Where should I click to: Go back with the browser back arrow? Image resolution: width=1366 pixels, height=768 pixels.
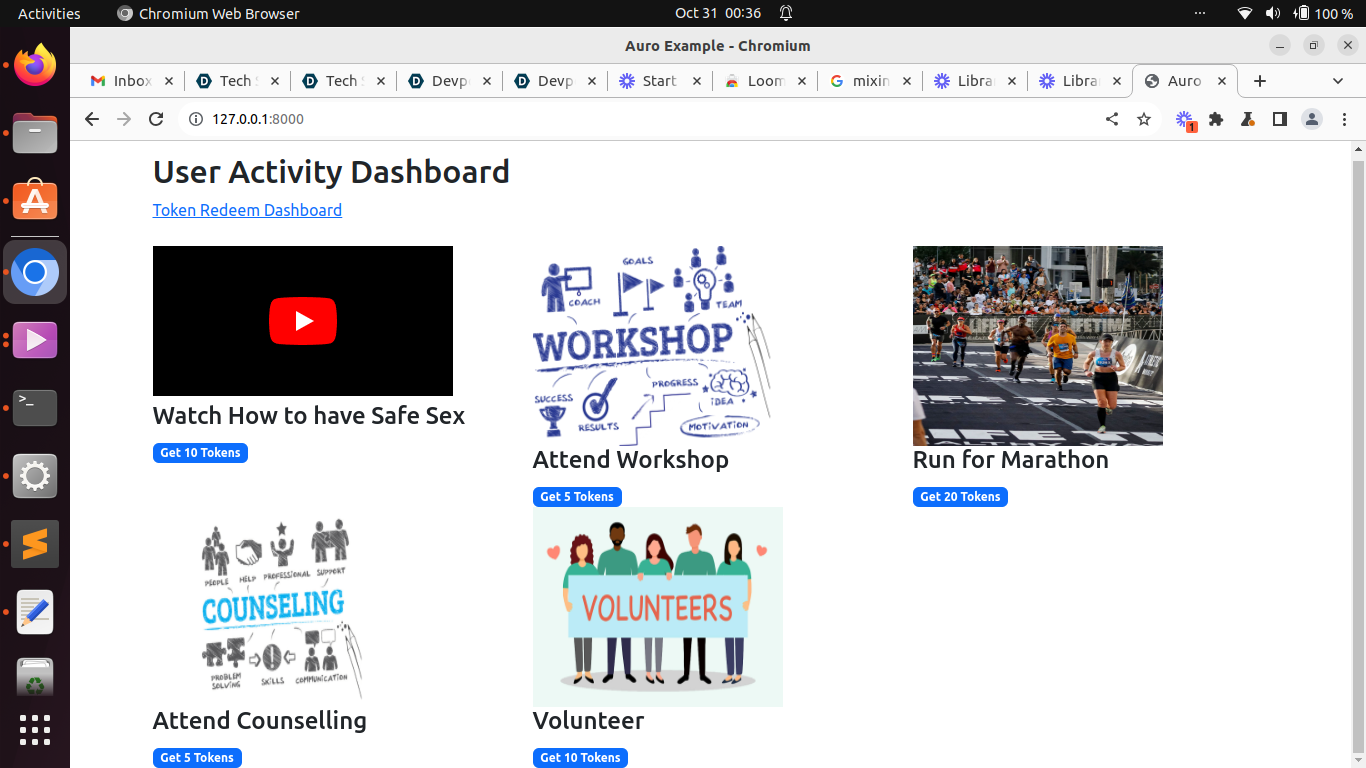click(x=92, y=119)
